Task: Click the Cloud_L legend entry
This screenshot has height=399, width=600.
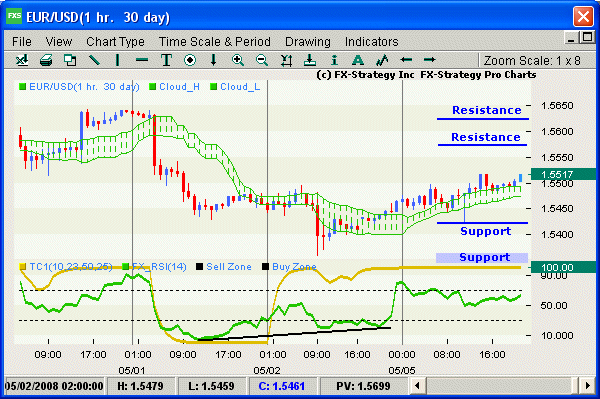Action: click(235, 87)
